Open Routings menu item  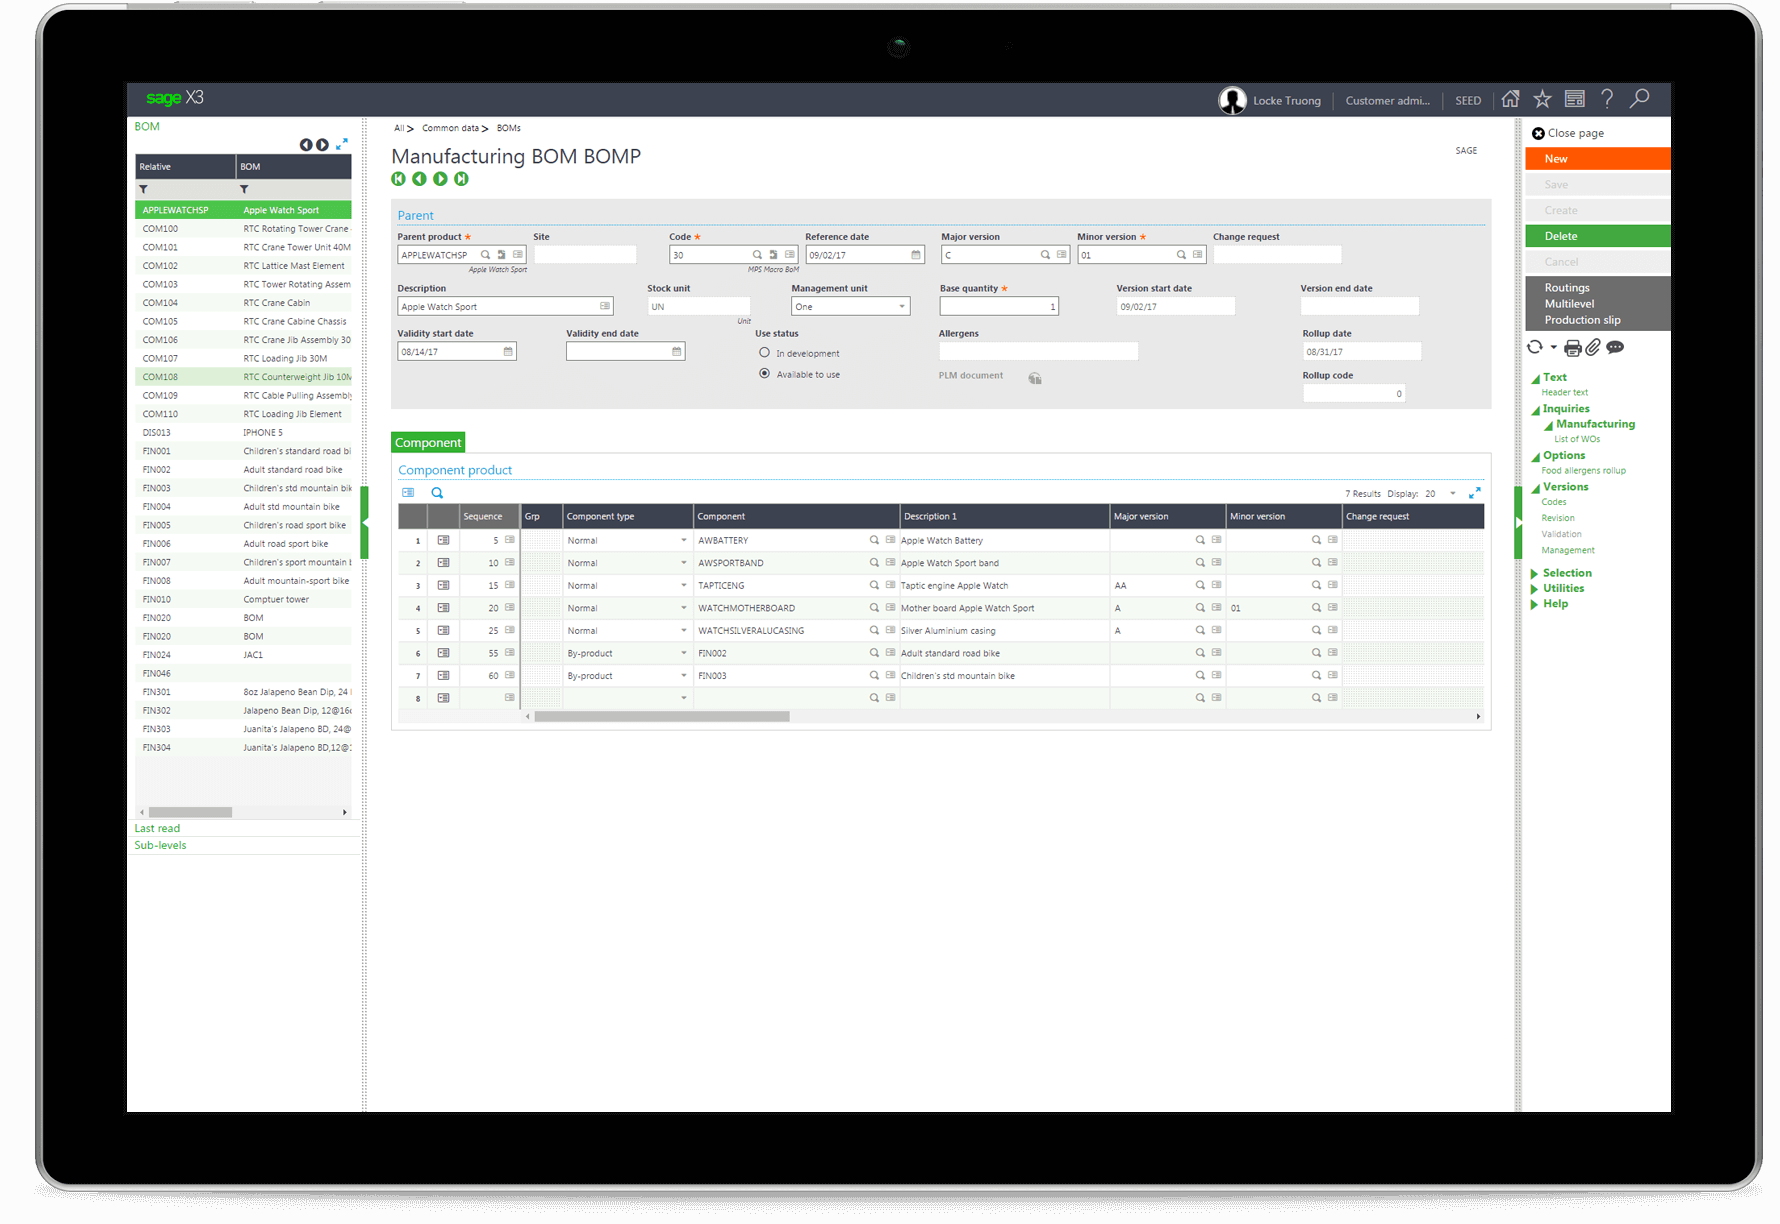pyautogui.click(x=1566, y=288)
